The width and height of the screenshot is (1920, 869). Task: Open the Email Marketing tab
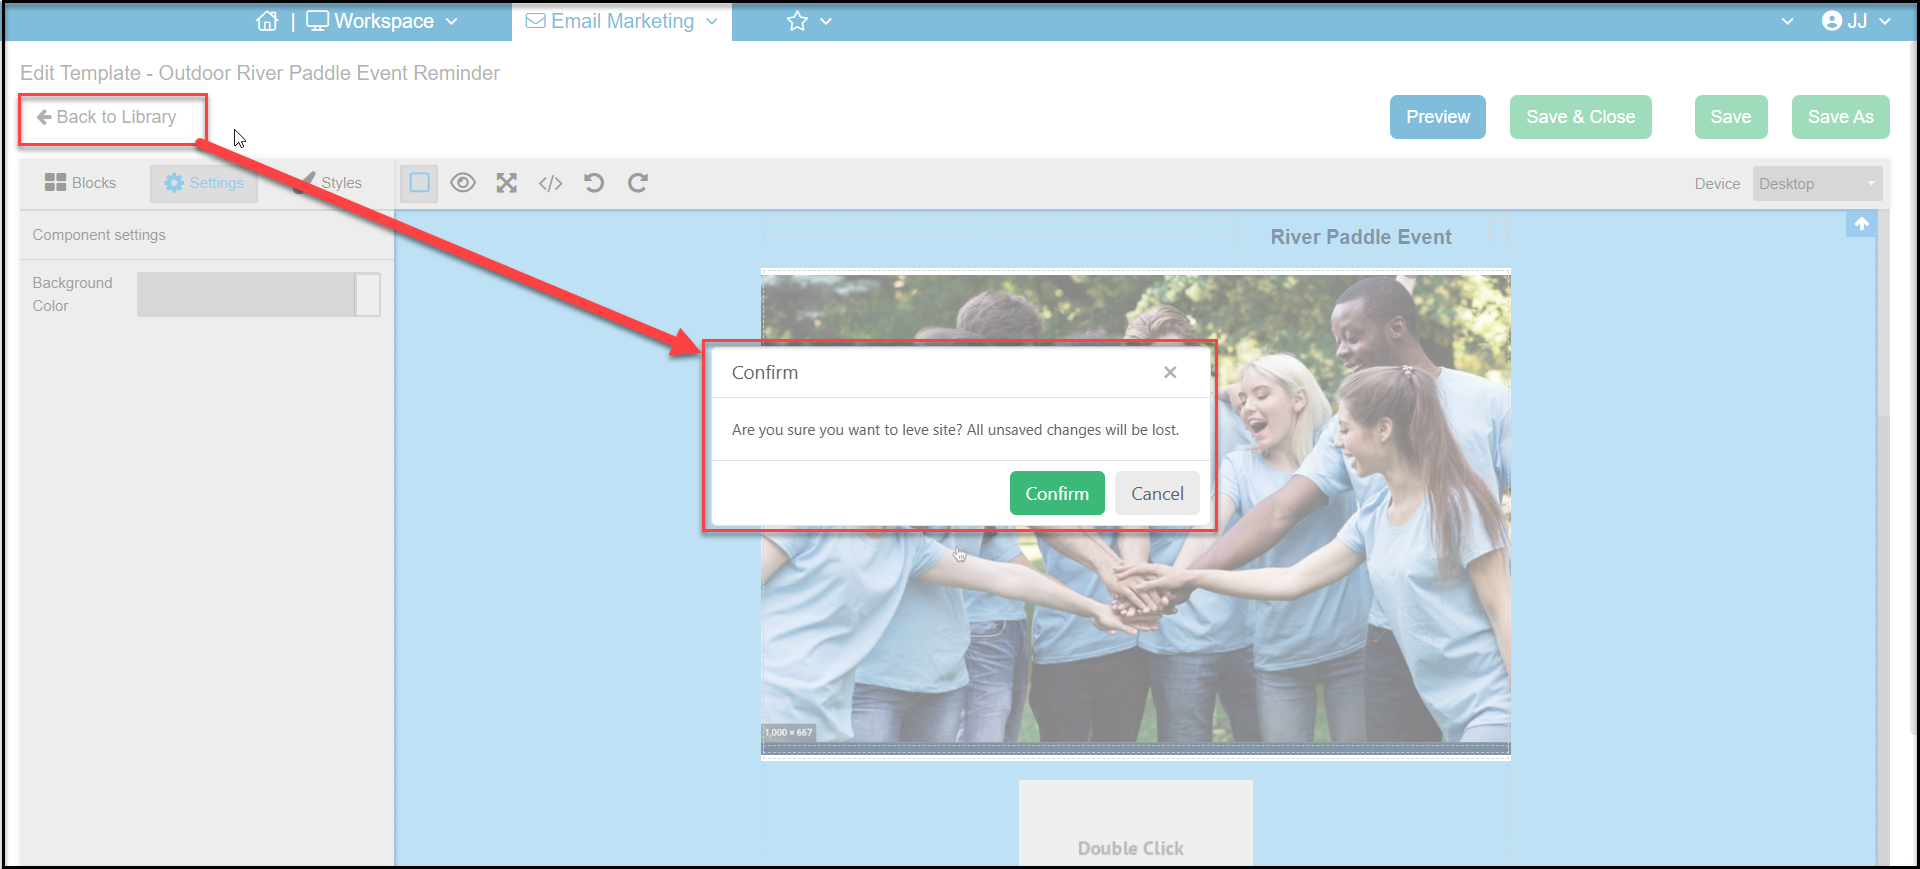(x=622, y=21)
